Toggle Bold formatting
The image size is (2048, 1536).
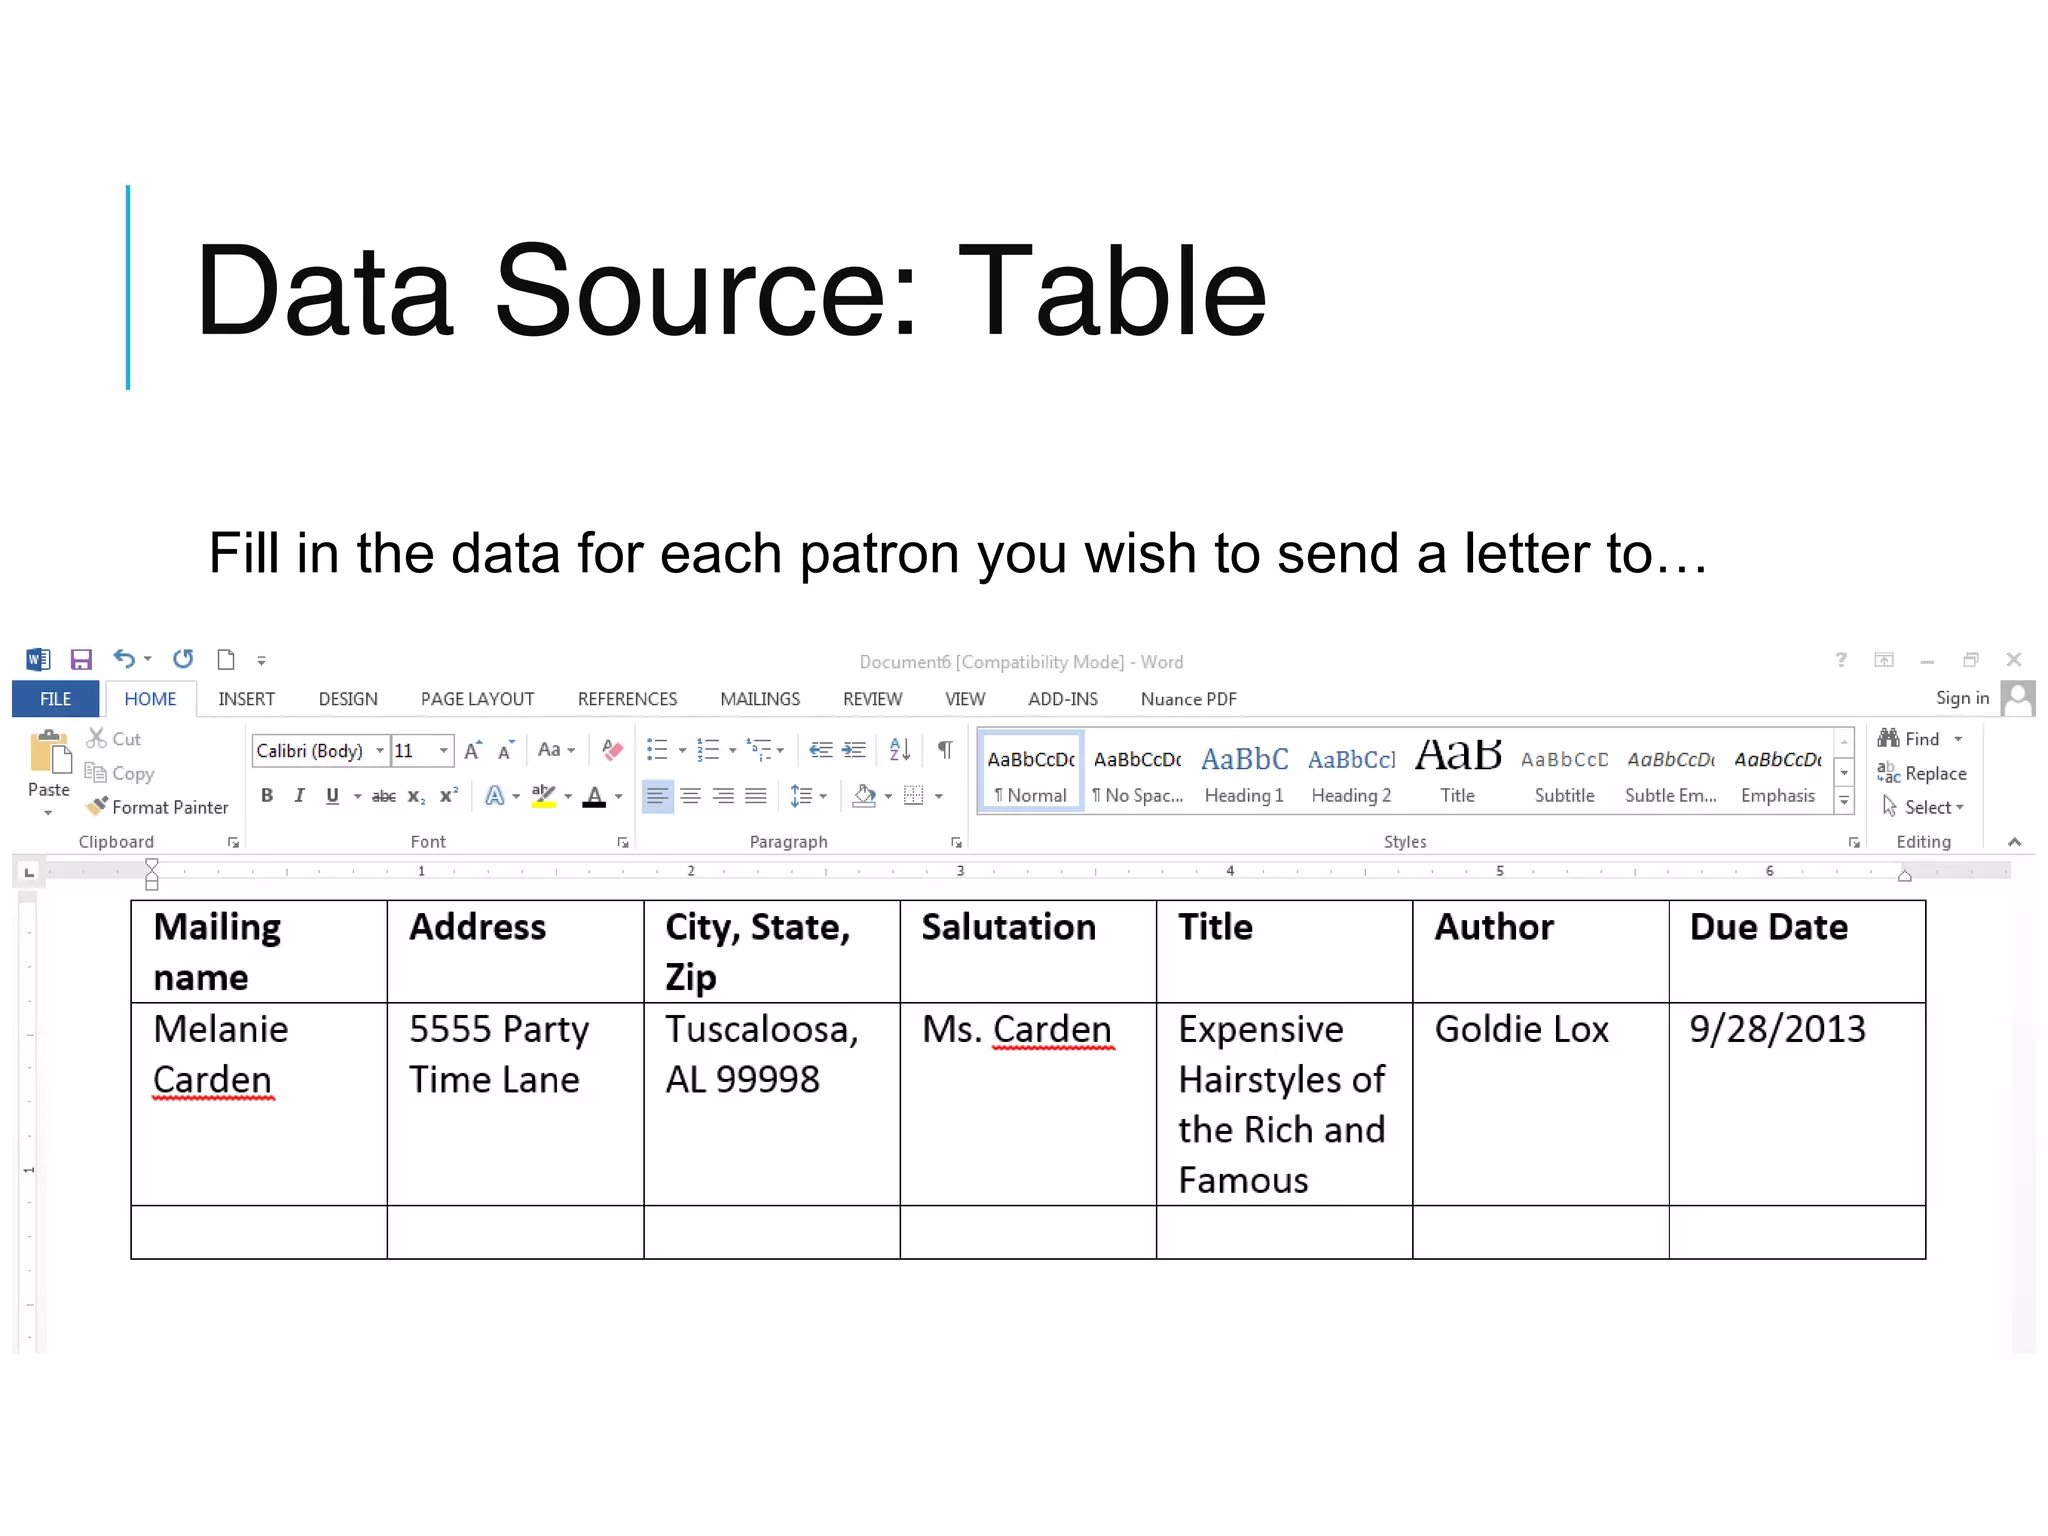pyautogui.click(x=267, y=796)
